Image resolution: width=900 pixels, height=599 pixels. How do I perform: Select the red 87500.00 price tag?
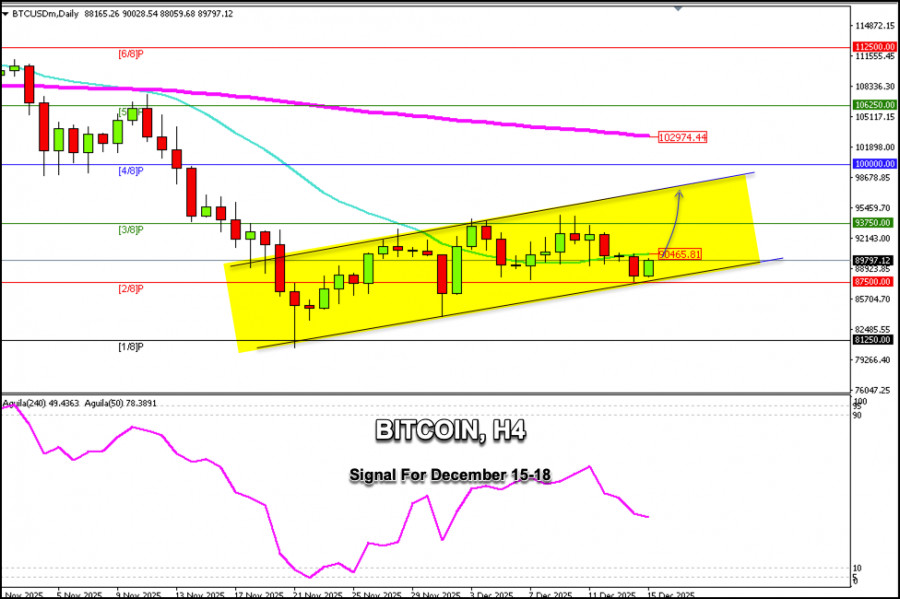coord(872,282)
